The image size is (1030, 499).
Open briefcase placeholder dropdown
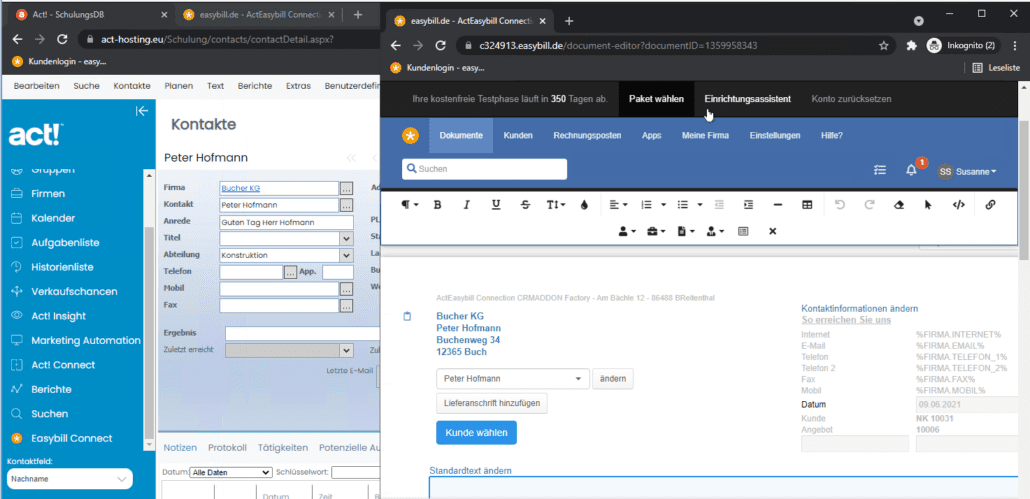[657, 231]
